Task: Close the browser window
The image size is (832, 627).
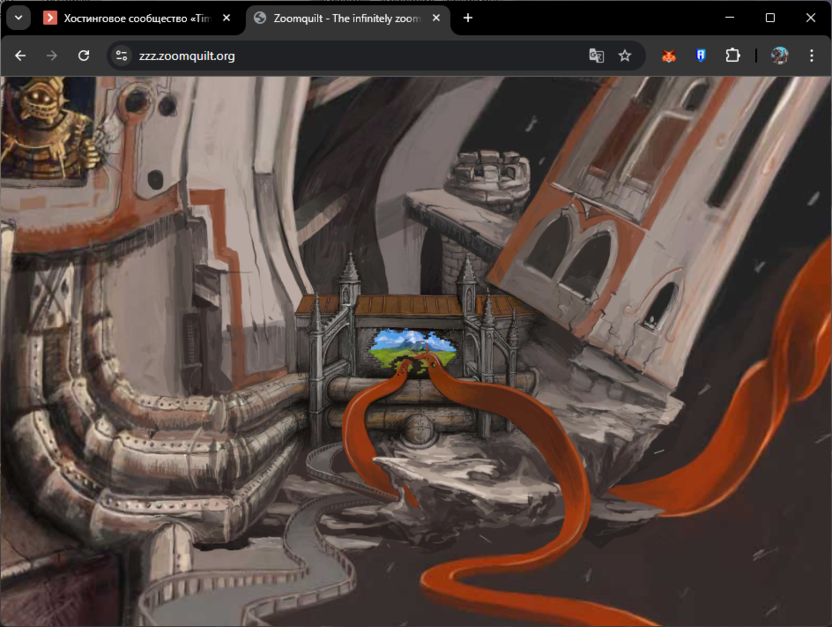Action: (x=810, y=18)
